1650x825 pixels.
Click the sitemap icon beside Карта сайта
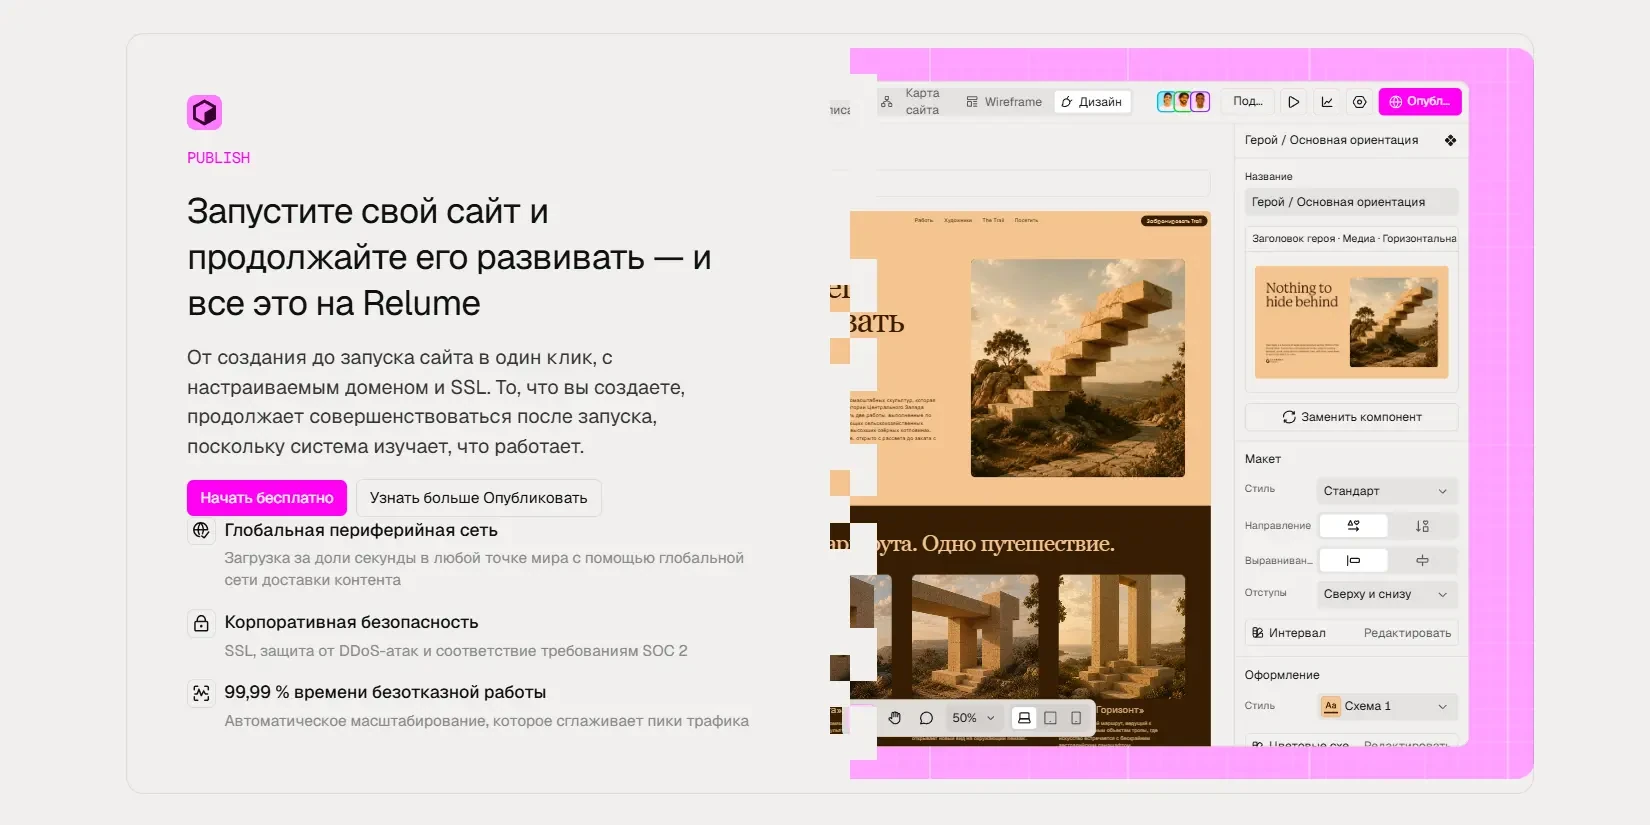[887, 102]
